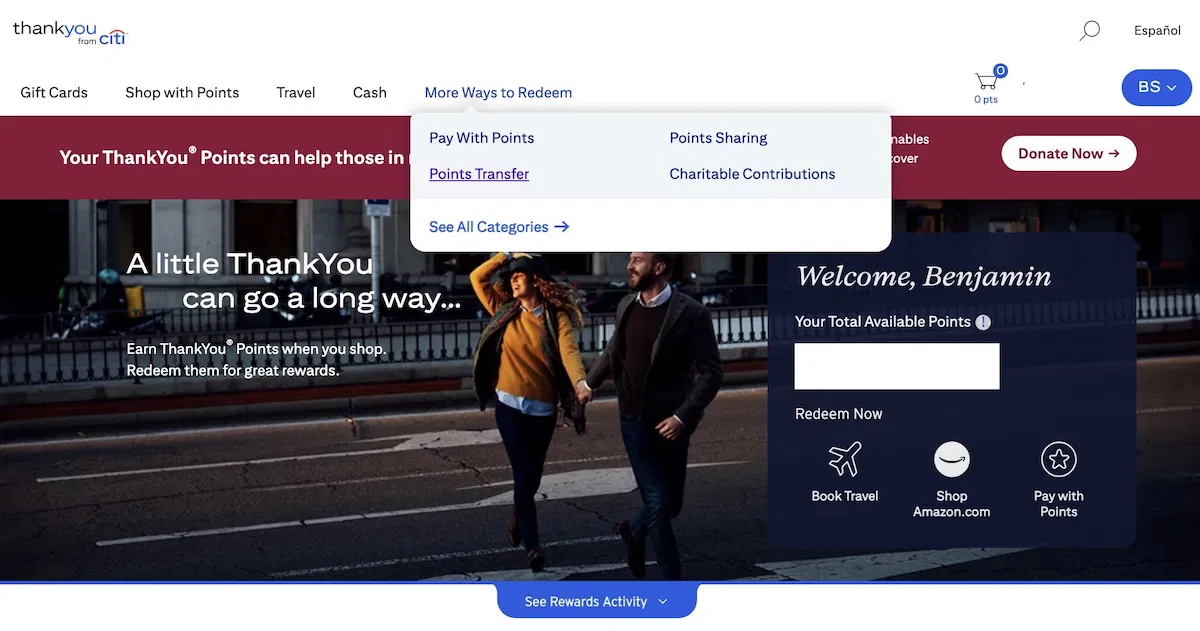The image size is (1200, 631).
Task: Open the shopping cart icon
Action: (987, 82)
